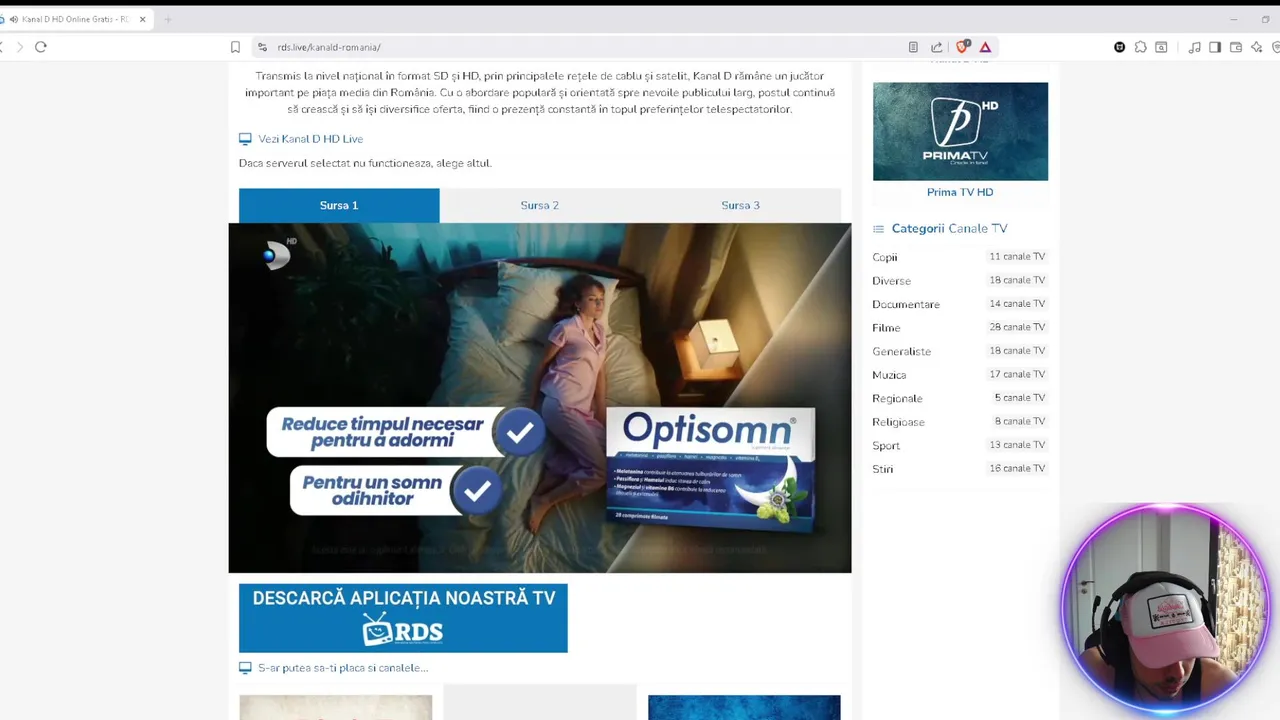Open the Regionale category
1280x720 pixels.
(897, 398)
